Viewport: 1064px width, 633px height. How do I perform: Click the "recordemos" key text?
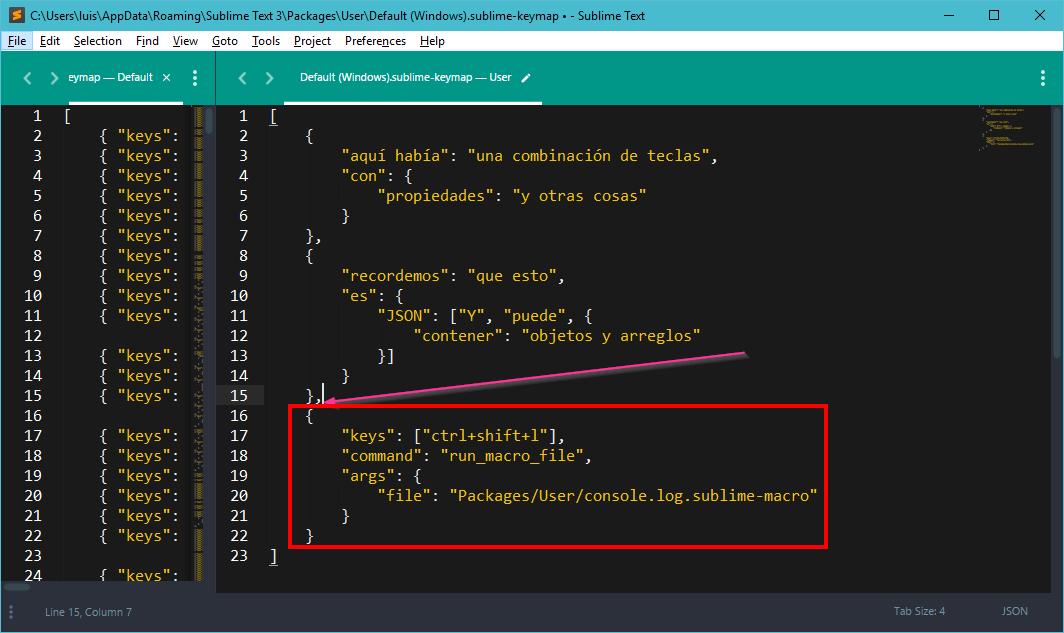pos(395,276)
